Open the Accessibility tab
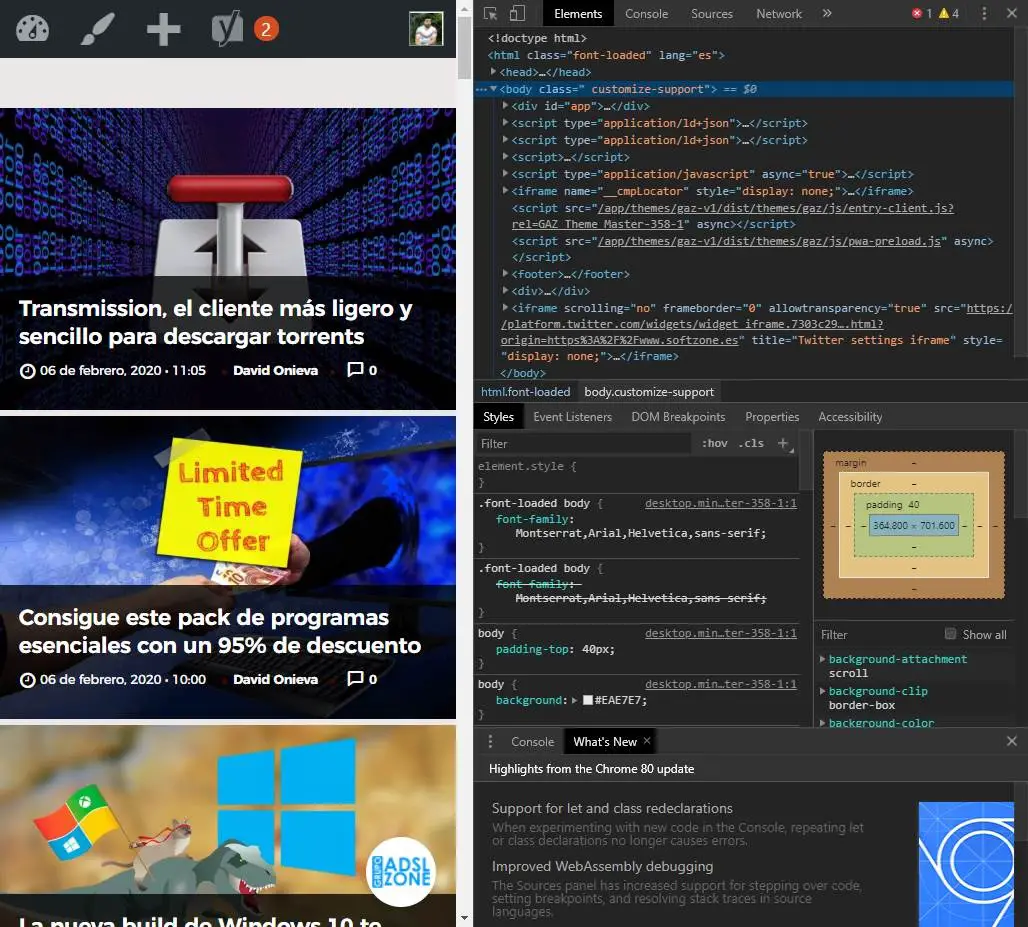Viewport: 1028px width, 927px height. click(850, 417)
